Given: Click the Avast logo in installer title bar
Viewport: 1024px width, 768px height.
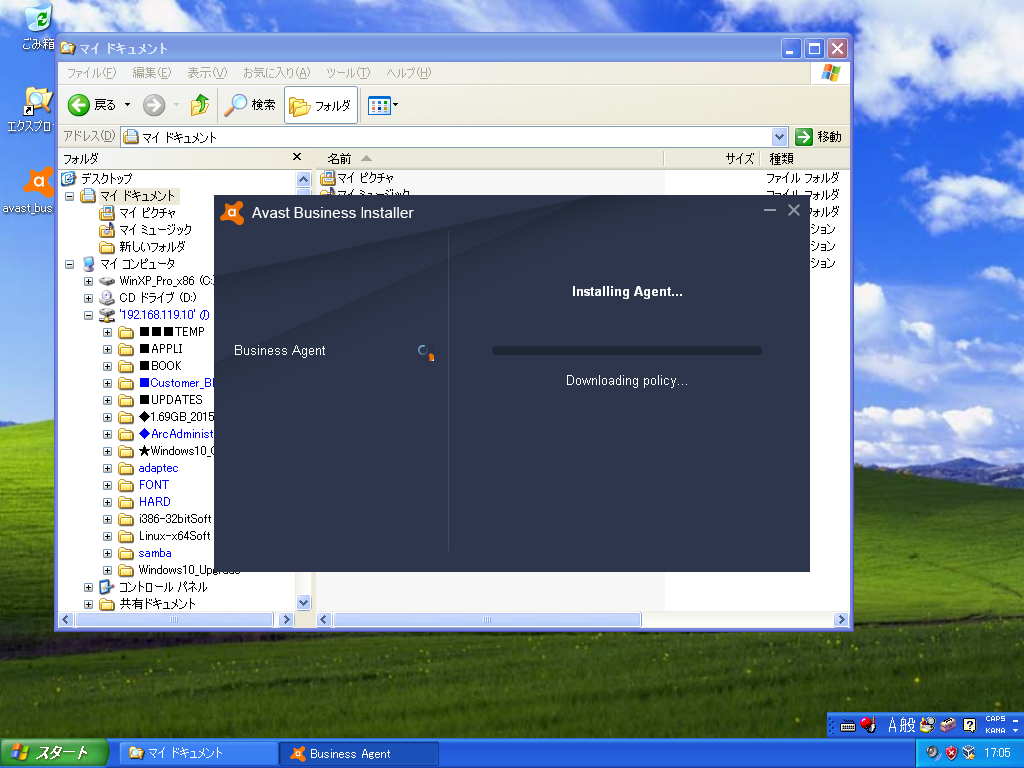Looking at the screenshot, I should click(232, 213).
